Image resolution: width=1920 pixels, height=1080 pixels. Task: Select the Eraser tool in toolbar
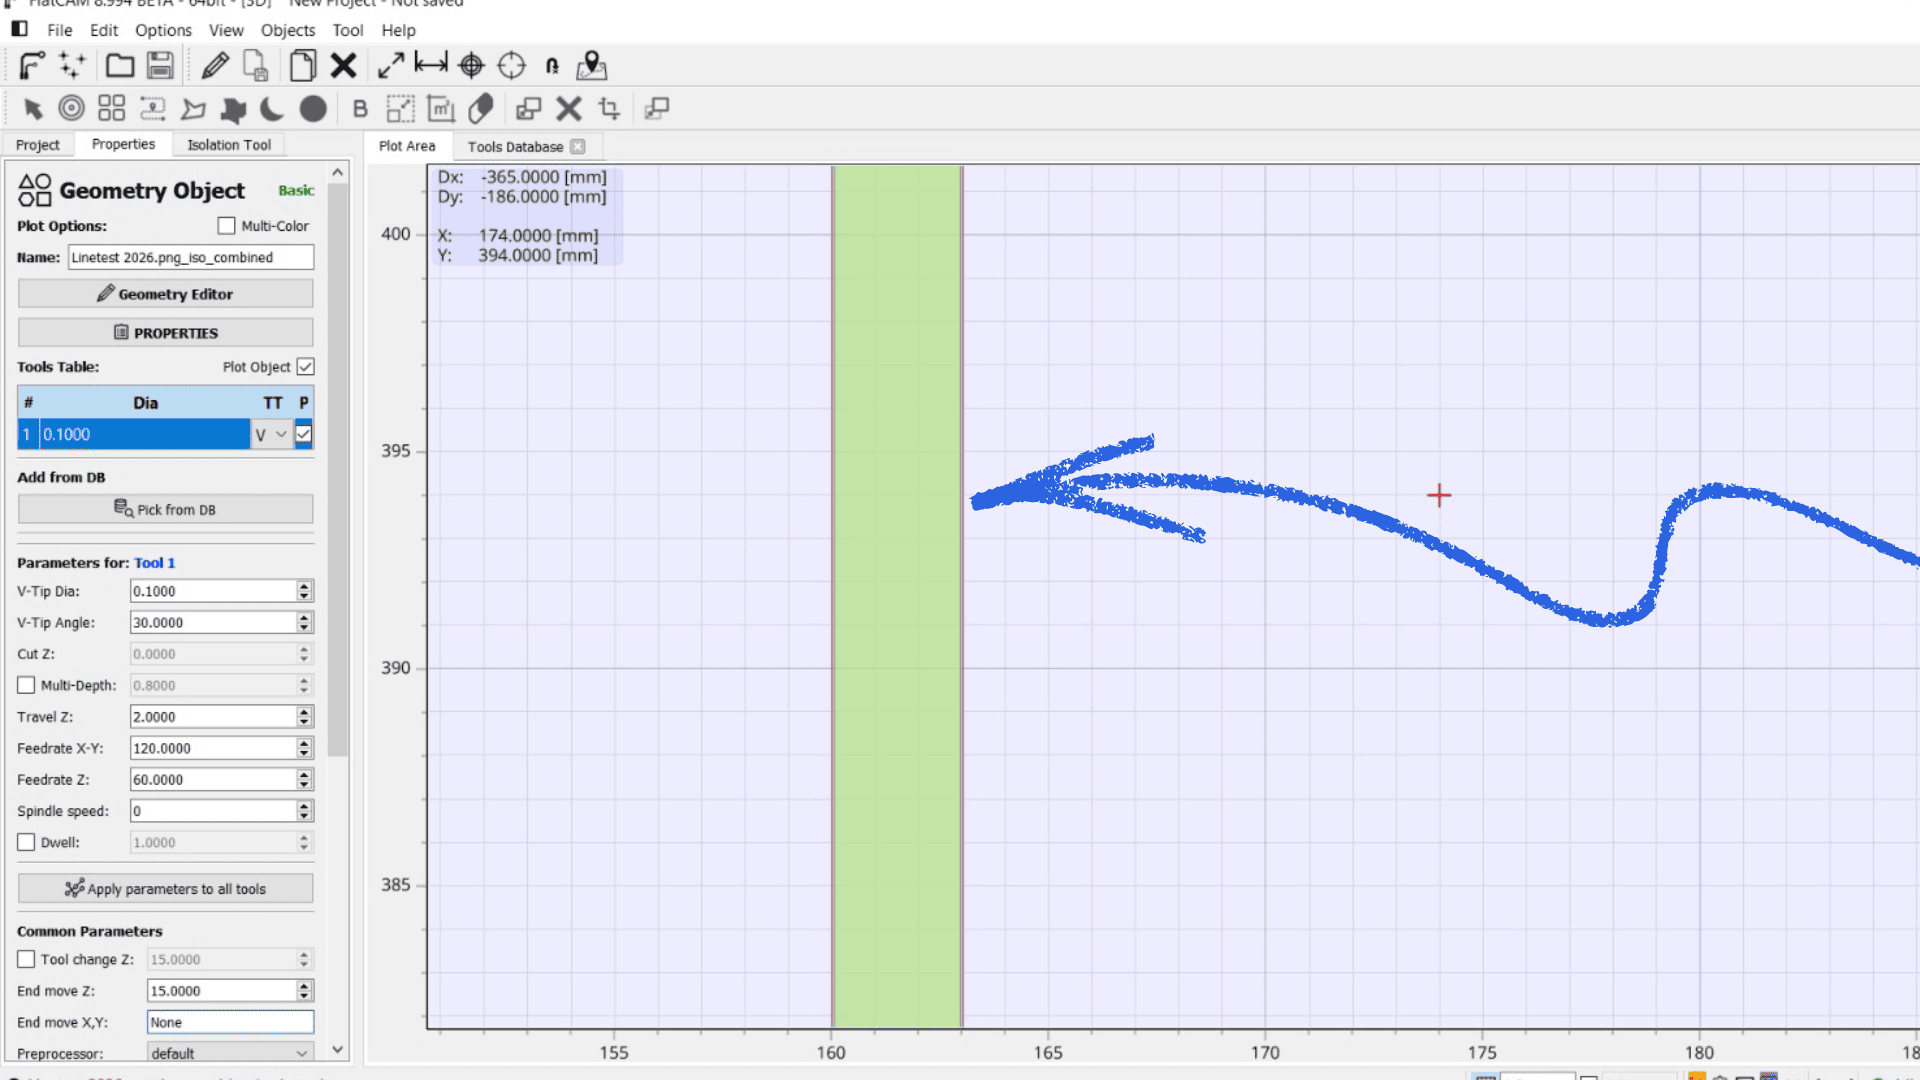point(481,108)
